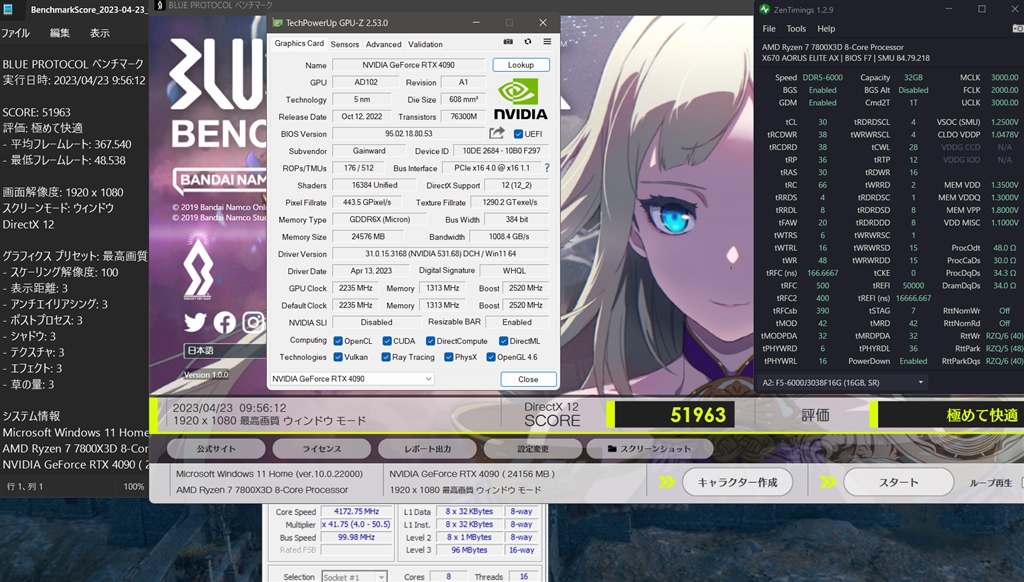
Task: Click the ZenTimings title bar app icon
Action: (765, 10)
